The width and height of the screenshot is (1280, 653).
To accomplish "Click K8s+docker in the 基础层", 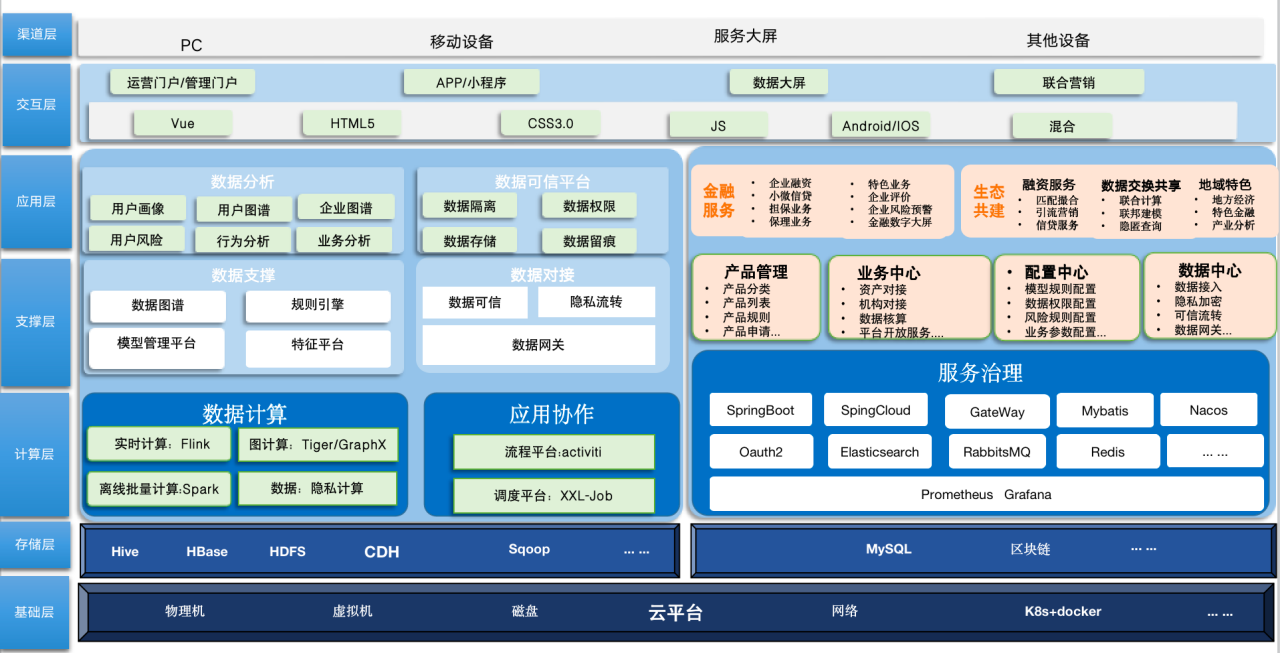I will pyautogui.click(x=1063, y=611).
